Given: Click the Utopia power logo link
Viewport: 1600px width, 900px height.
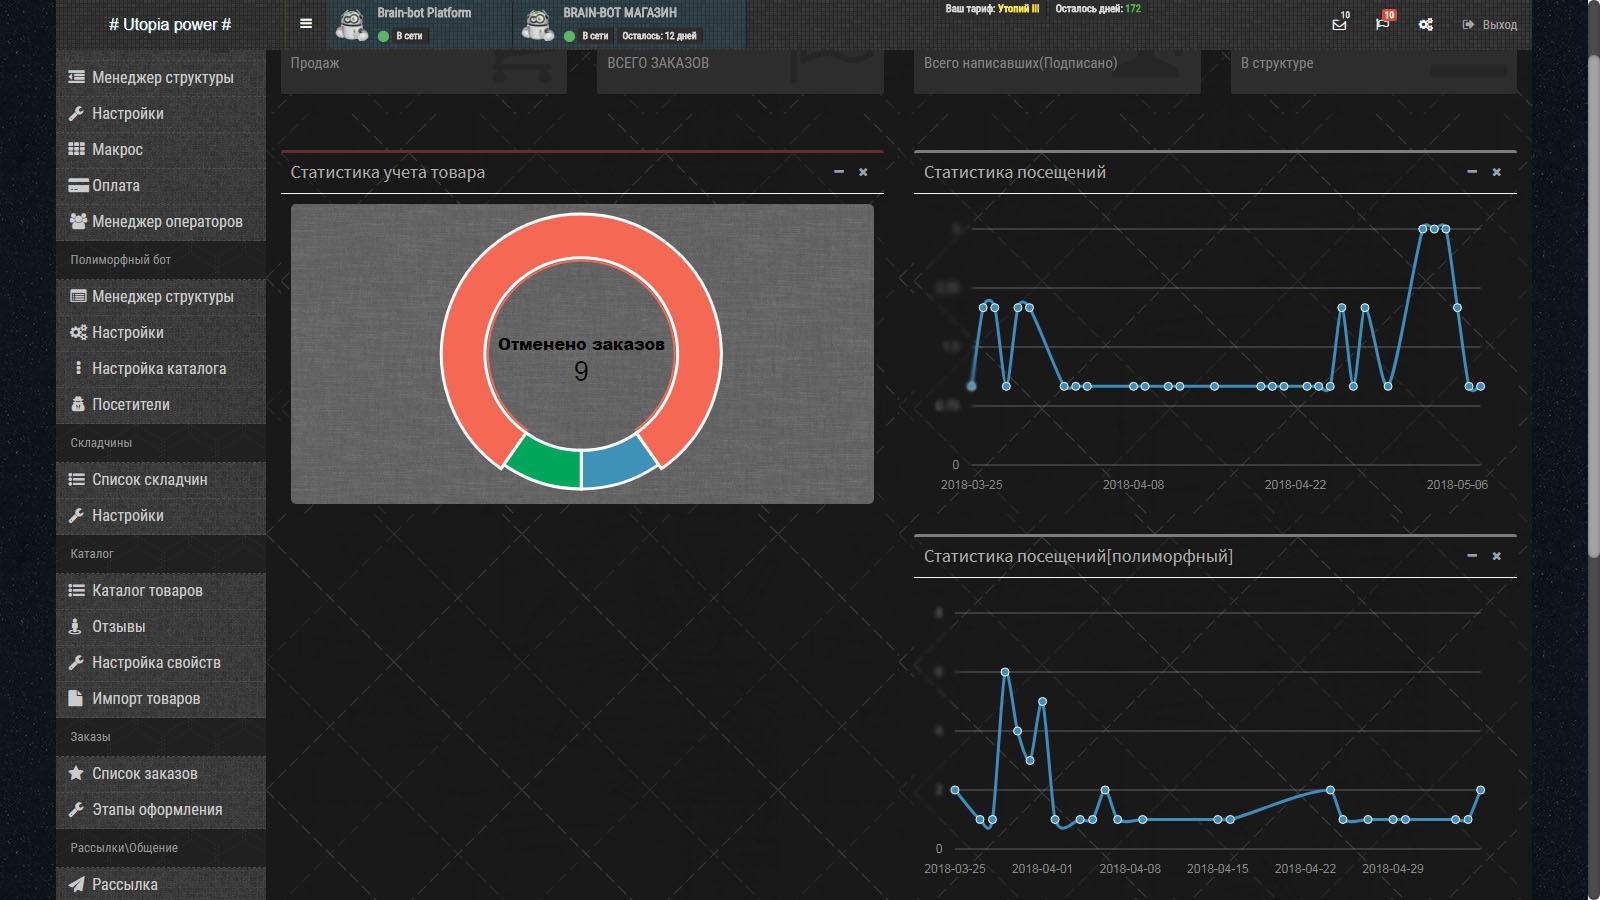Looking at the screenshot, I should pos(170,25).
